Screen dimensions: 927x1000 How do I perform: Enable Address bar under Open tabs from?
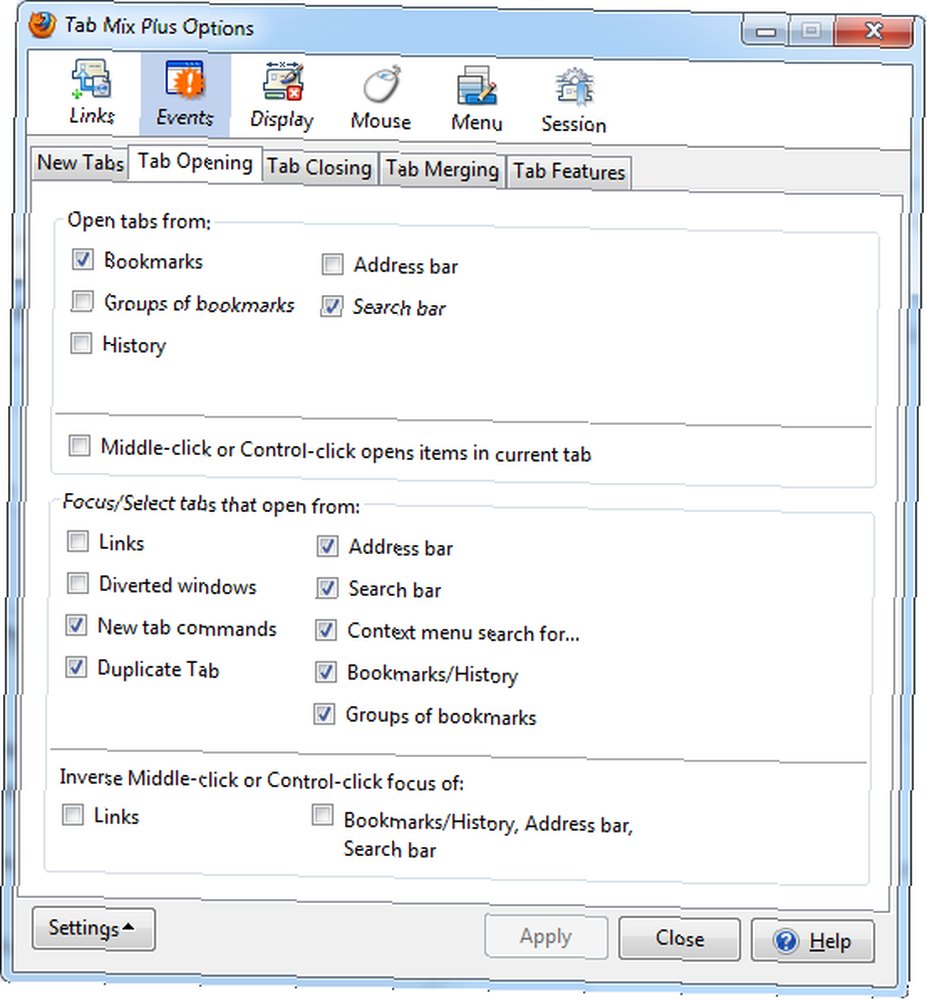pos(332,264)
